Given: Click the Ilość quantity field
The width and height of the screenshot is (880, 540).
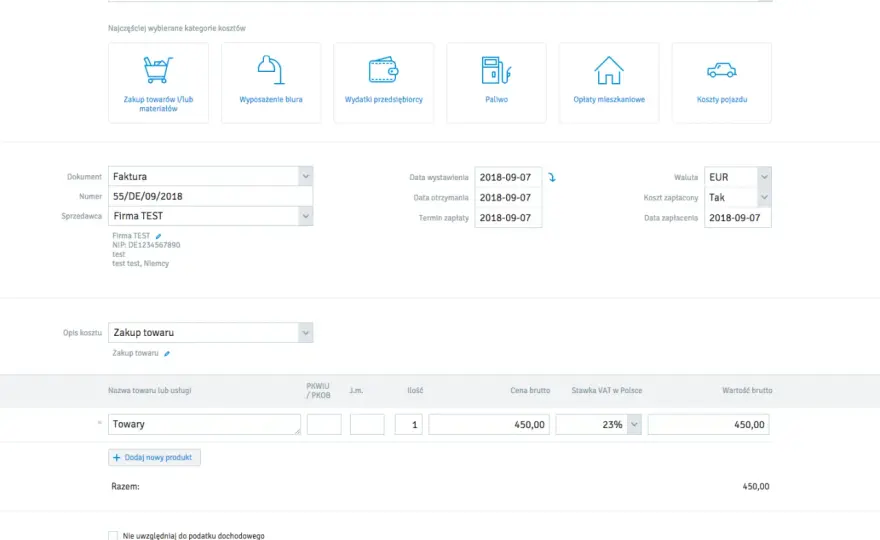Looking at the screenshot, I should point(409,424).
